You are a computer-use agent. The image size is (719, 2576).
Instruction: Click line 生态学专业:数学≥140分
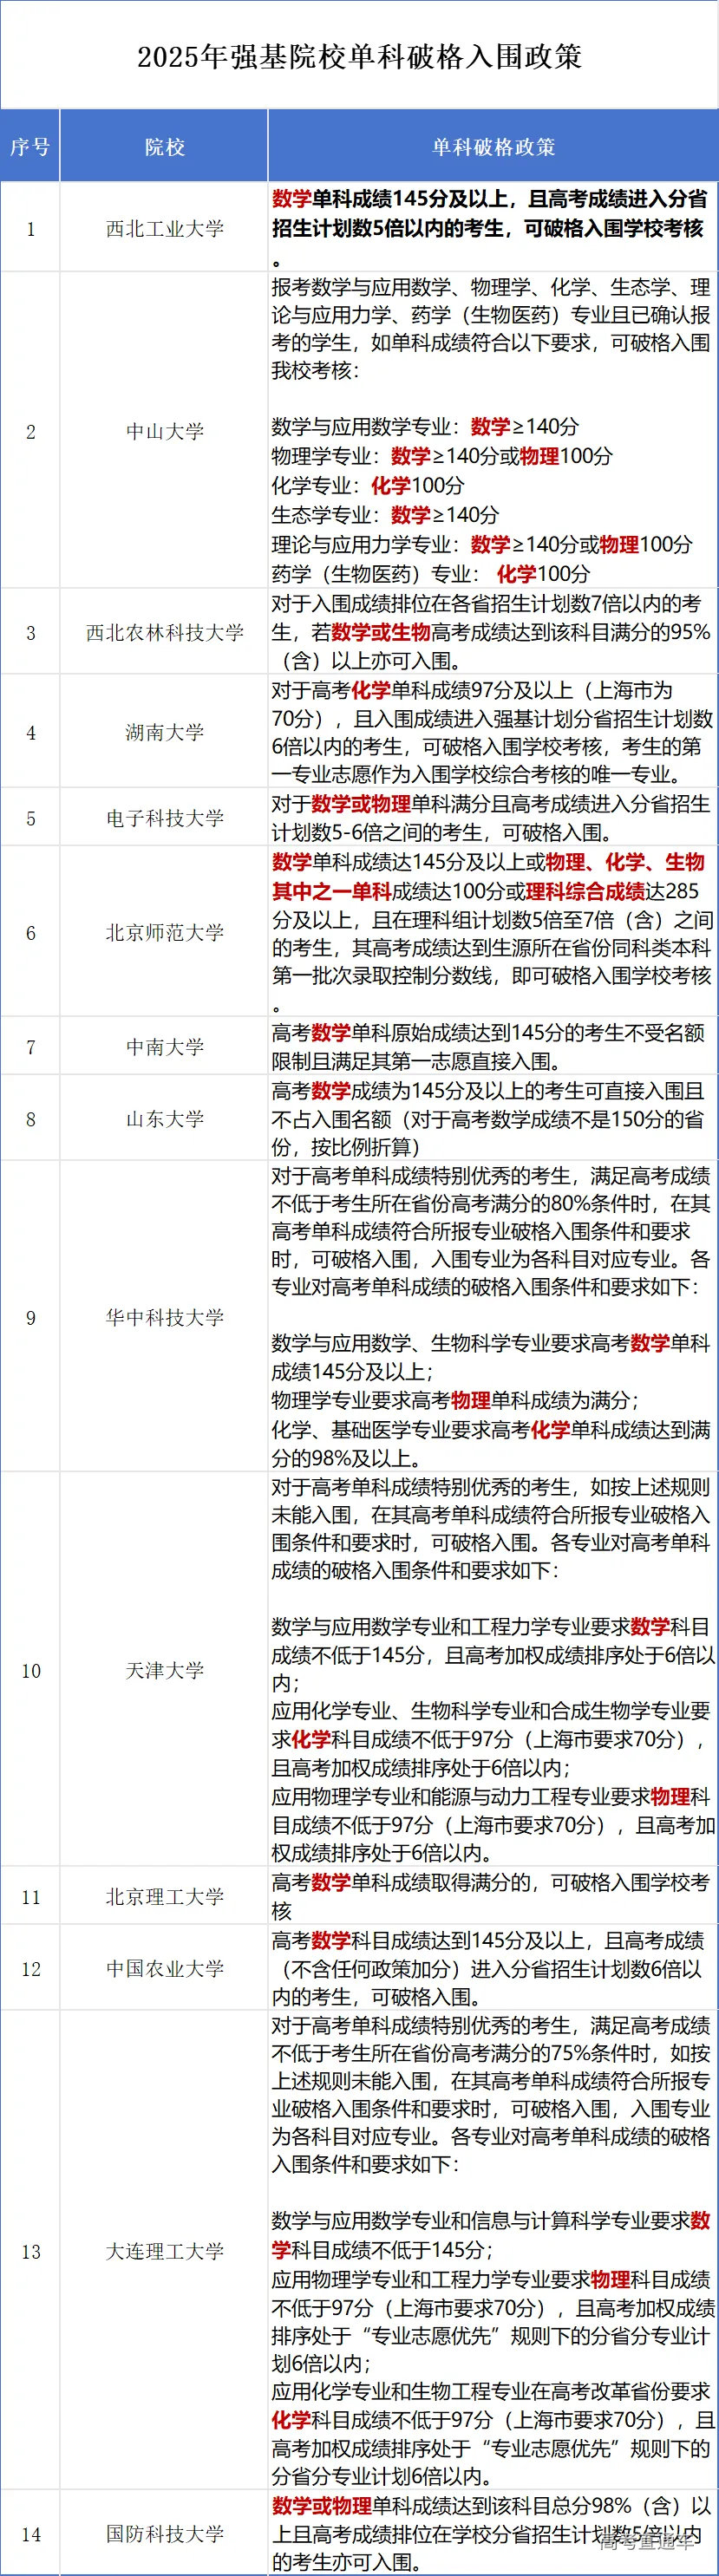click(x=385, y=515)
